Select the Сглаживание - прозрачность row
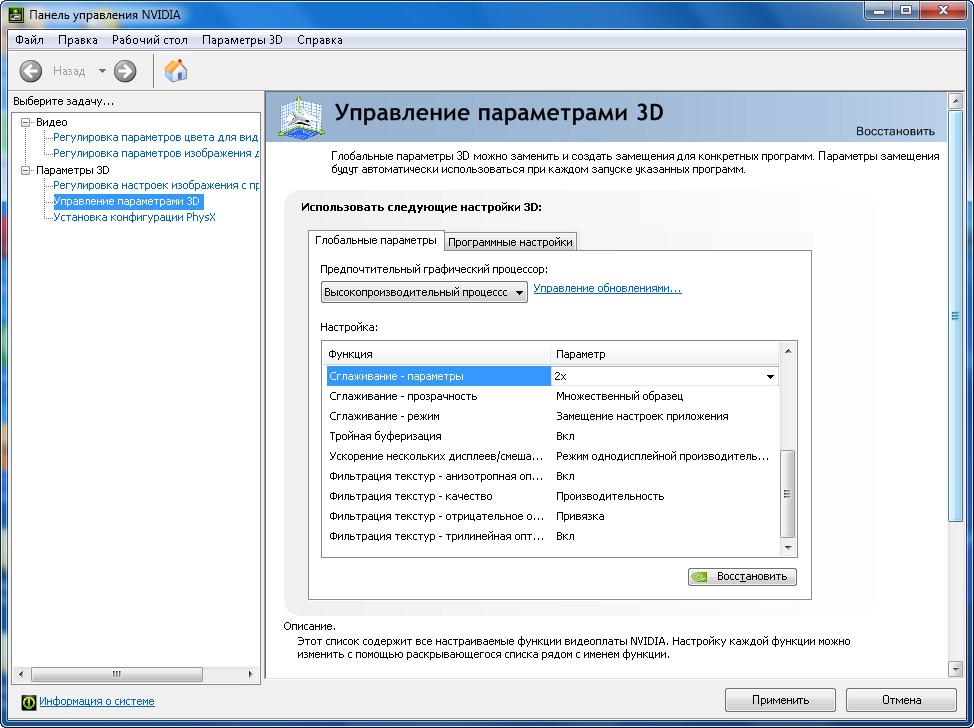This screenshot has height=728, width=974. click(552, 396)
